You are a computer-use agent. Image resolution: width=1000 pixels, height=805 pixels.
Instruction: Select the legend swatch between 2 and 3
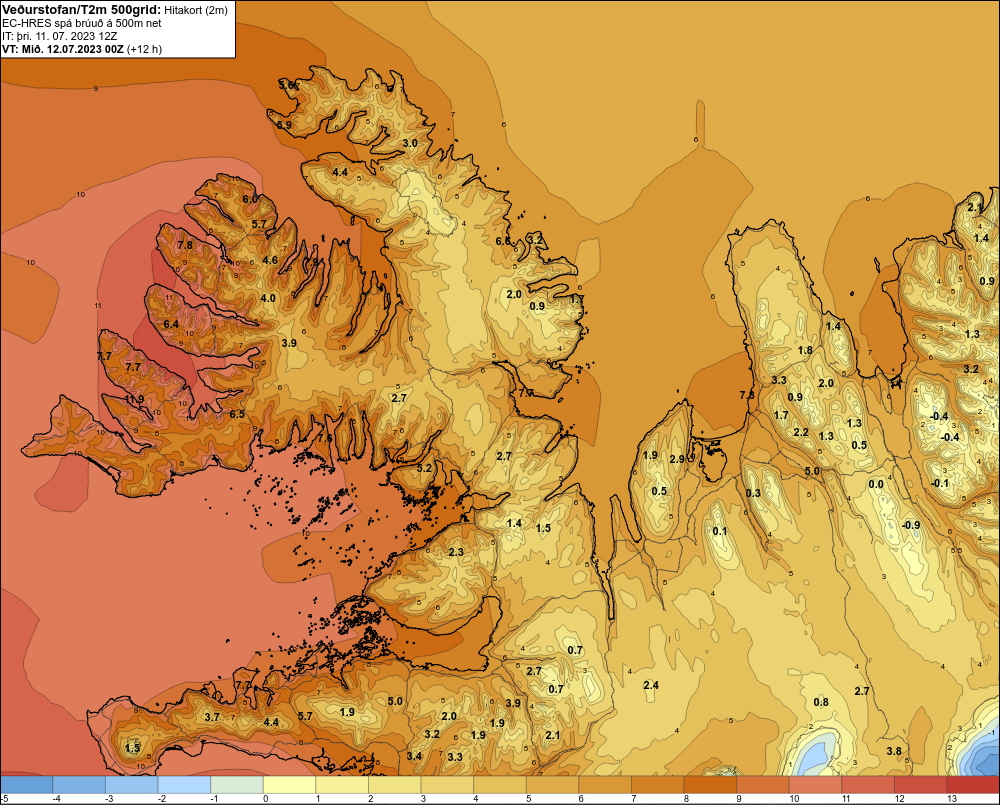pos(395,785)
